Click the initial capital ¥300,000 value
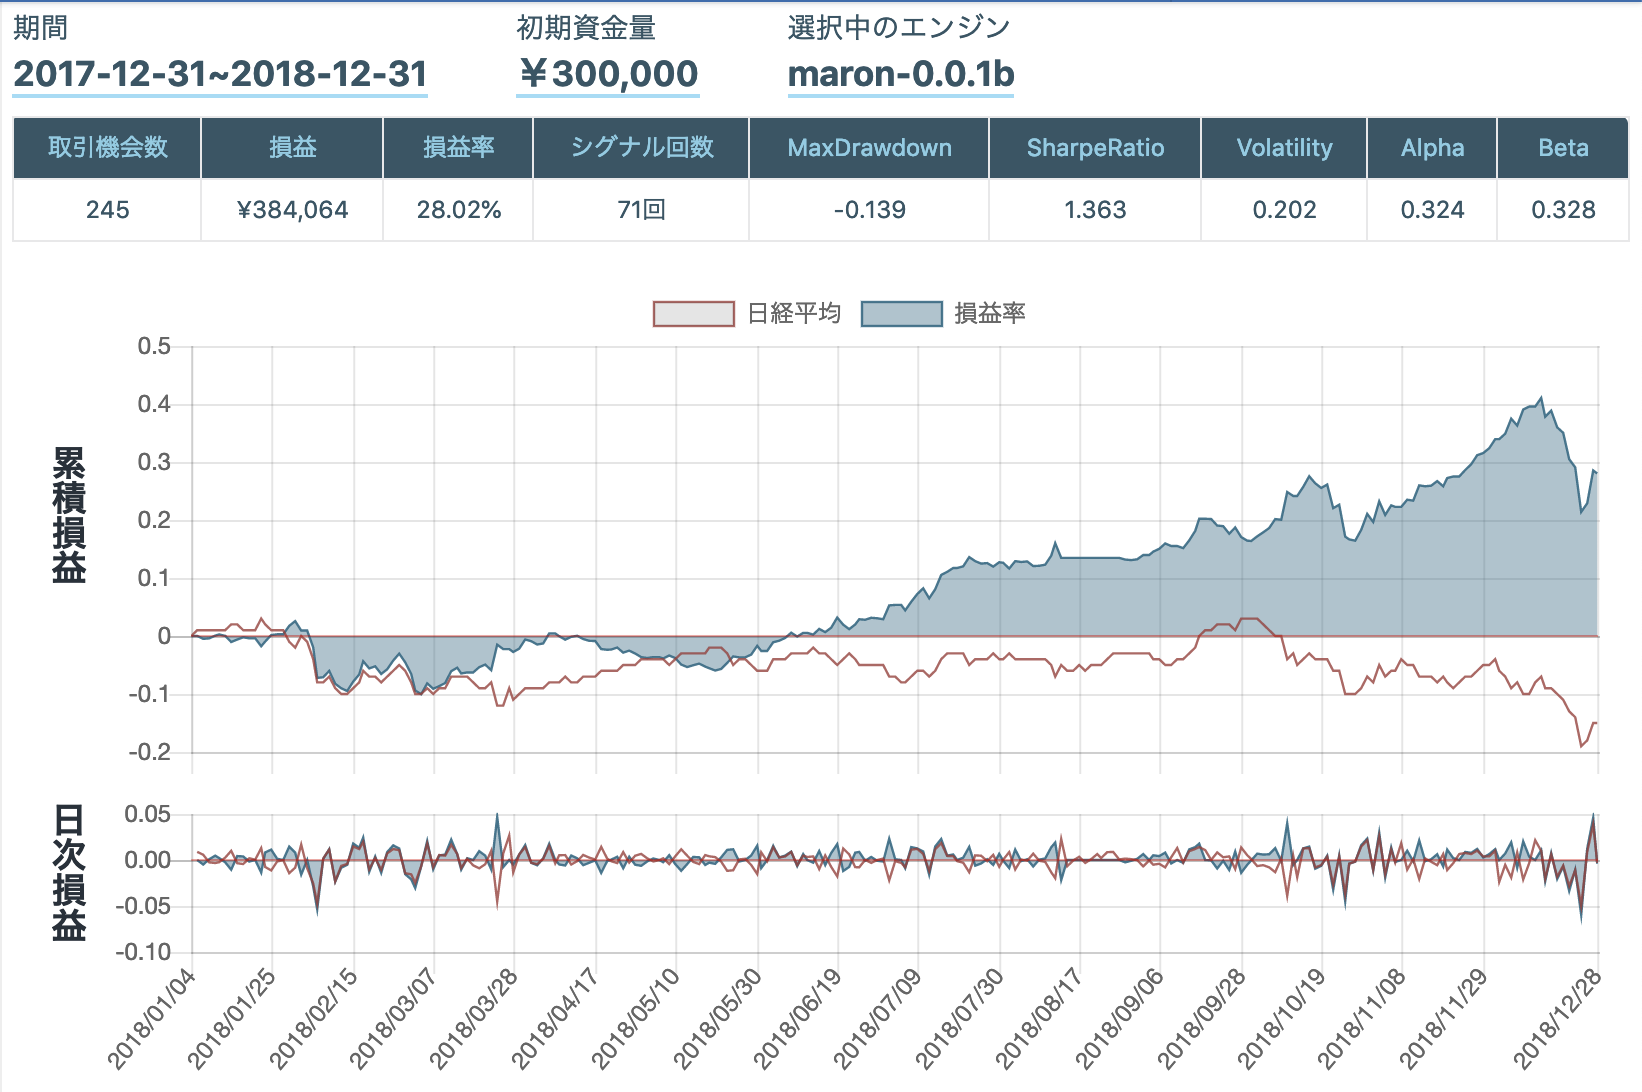 pos(608,74)
